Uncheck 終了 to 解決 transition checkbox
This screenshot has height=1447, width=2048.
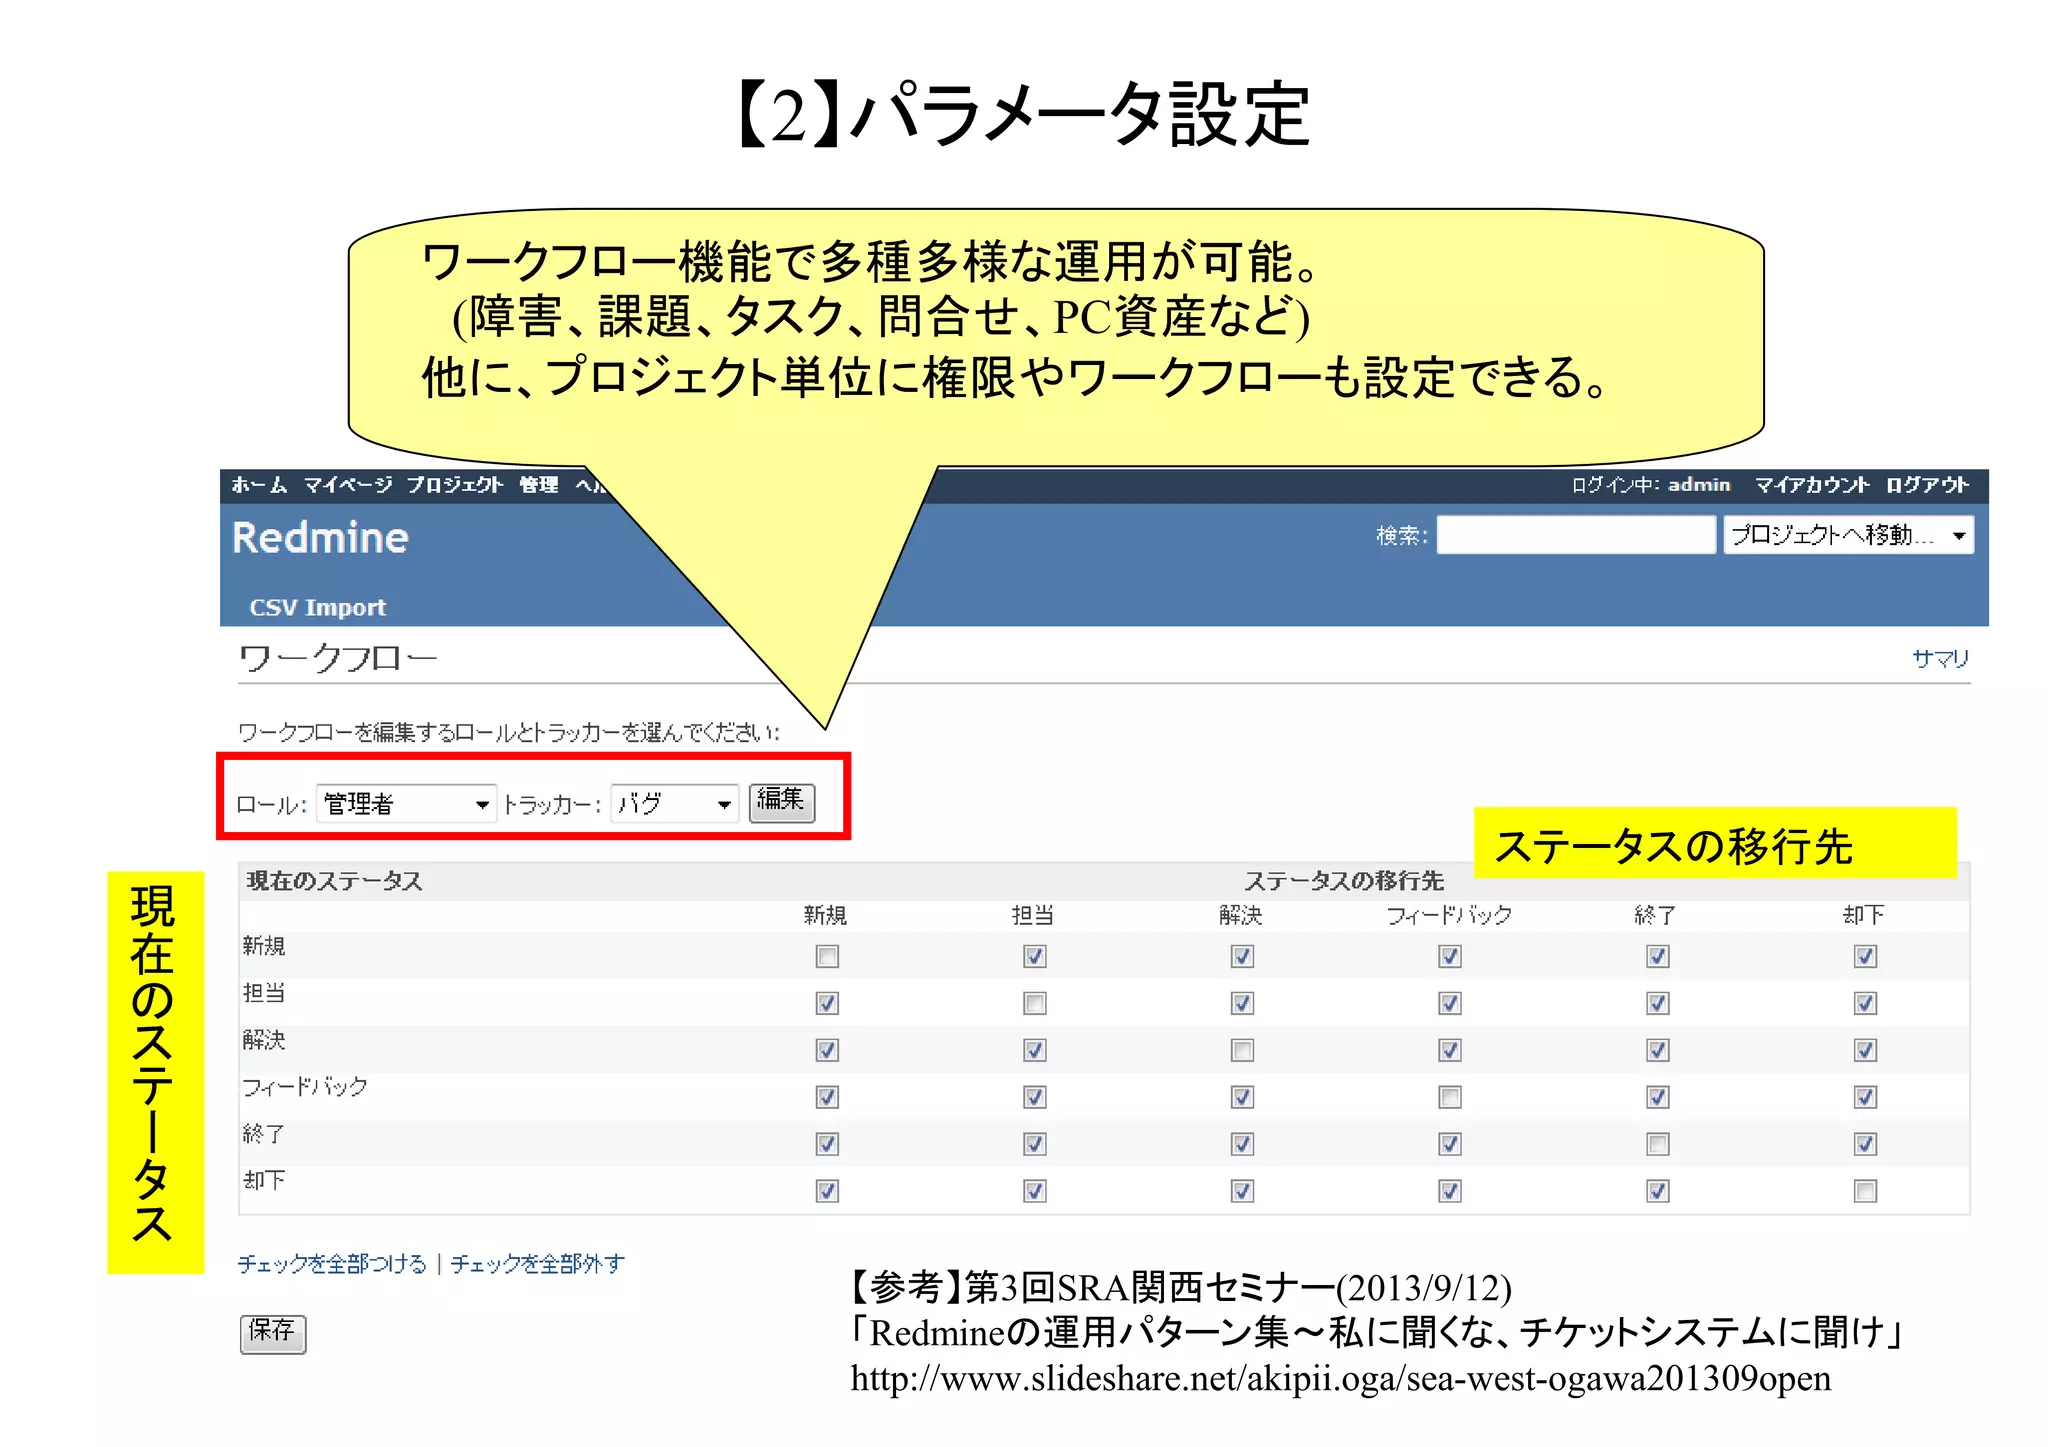click(1242, 1144)
